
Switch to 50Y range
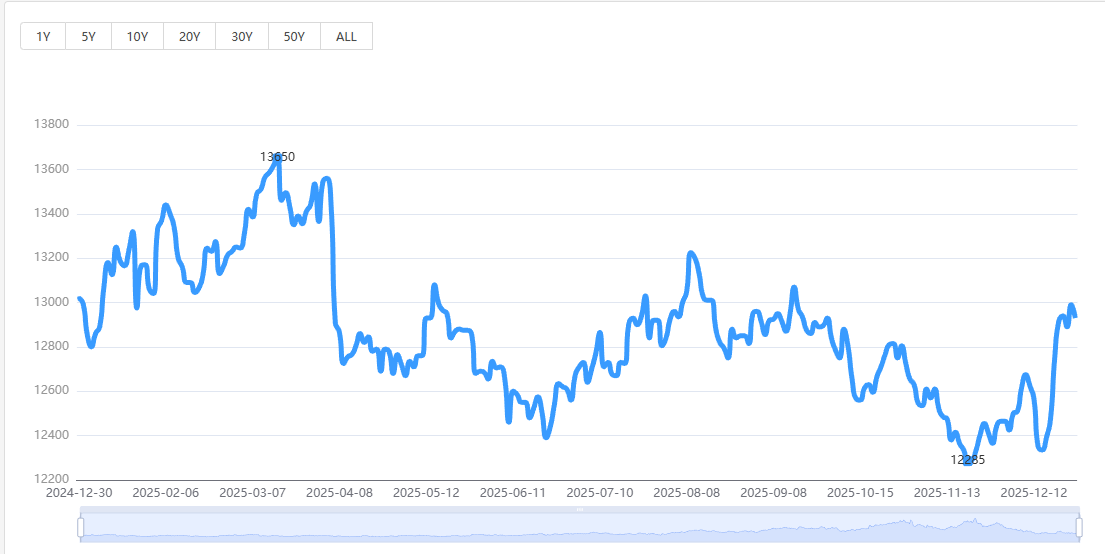[294, 37]
